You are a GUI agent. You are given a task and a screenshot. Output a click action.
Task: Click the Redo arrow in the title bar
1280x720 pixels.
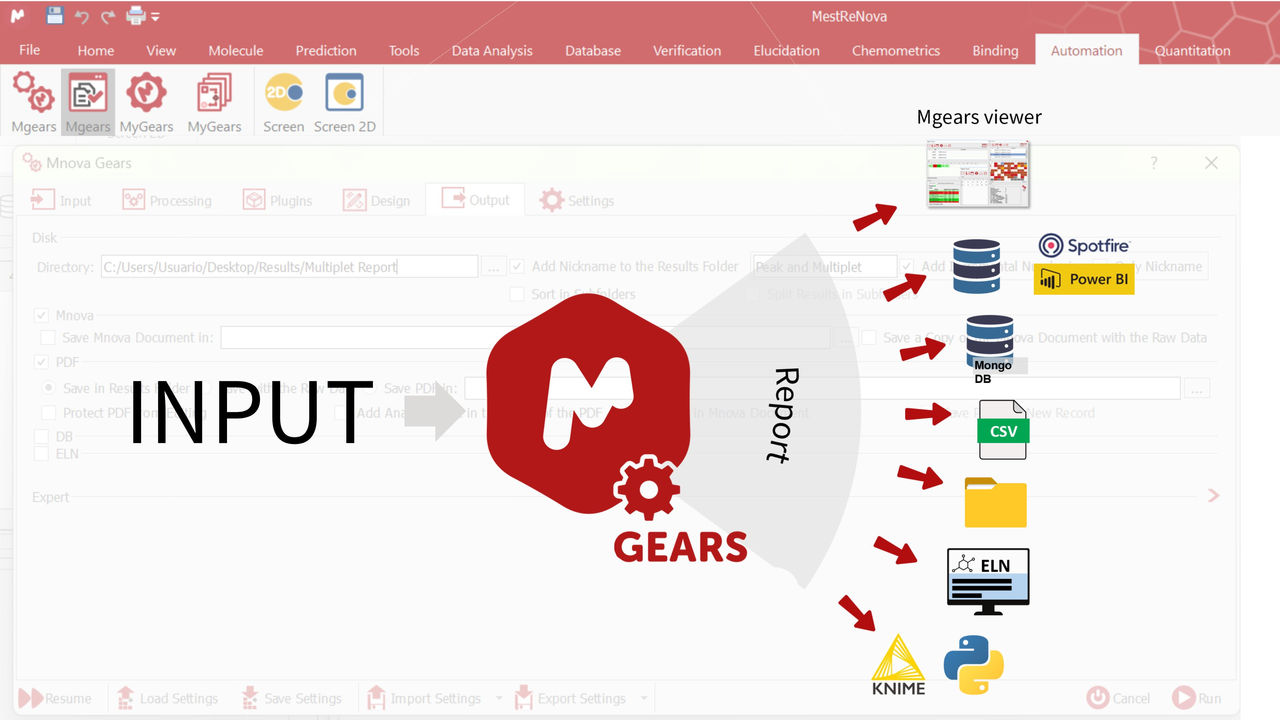(108, 16)
